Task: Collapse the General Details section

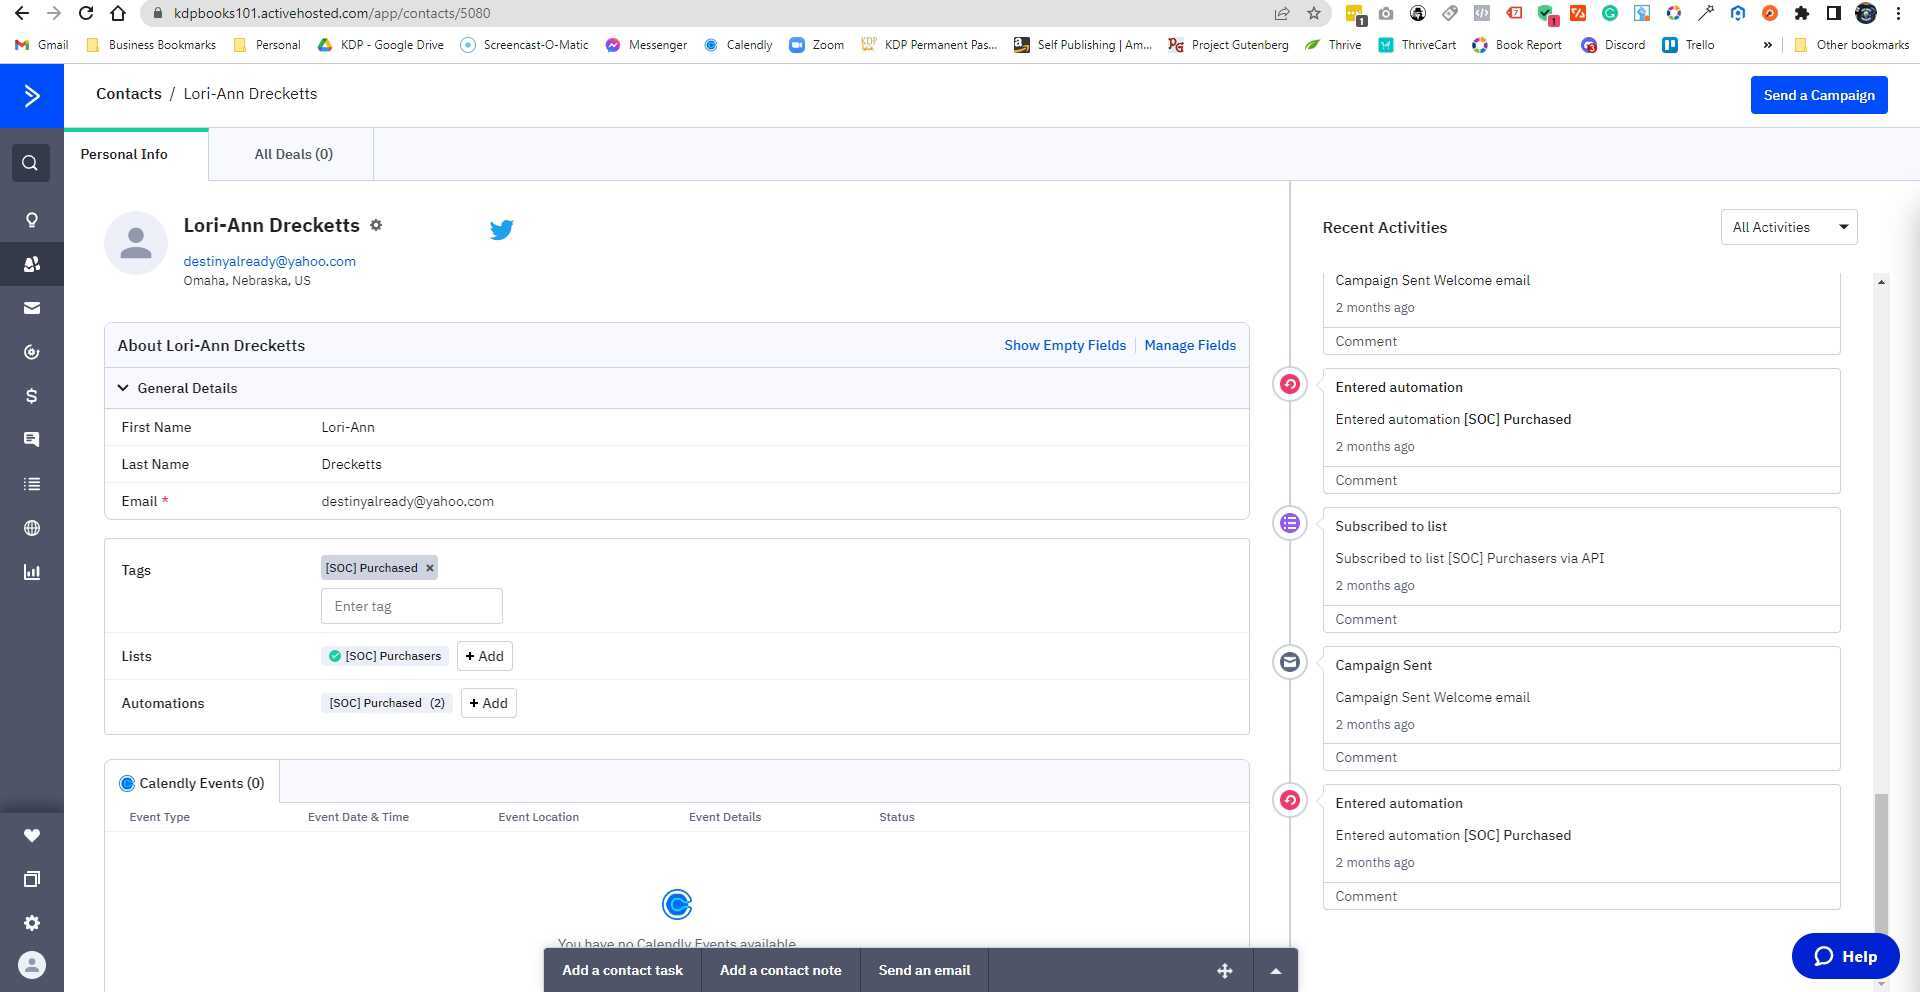Action: tap(123, 388)
